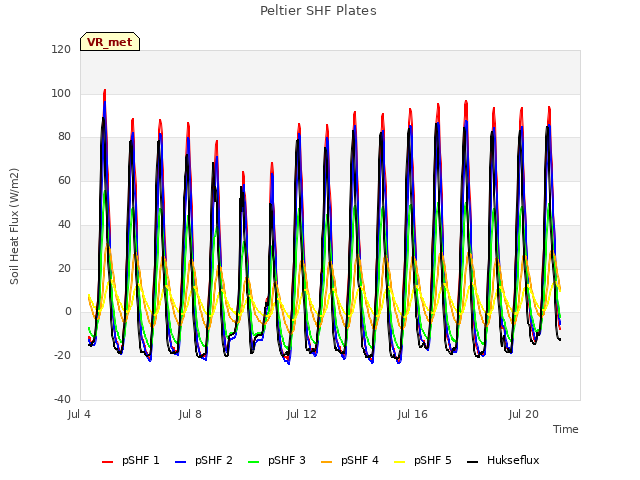This screenshot has width=640, height=480.
Task: Click the Time axis title
Action: [x=566, y=429]
